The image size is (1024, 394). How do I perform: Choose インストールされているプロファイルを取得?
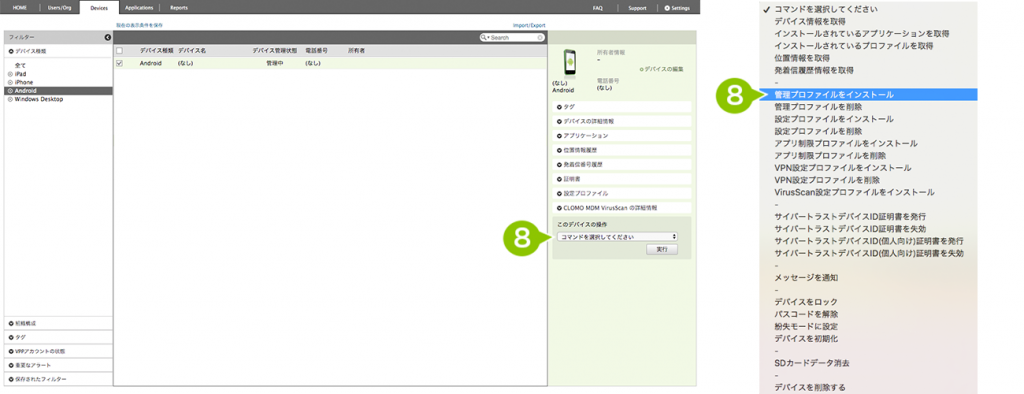click(854, 46)
